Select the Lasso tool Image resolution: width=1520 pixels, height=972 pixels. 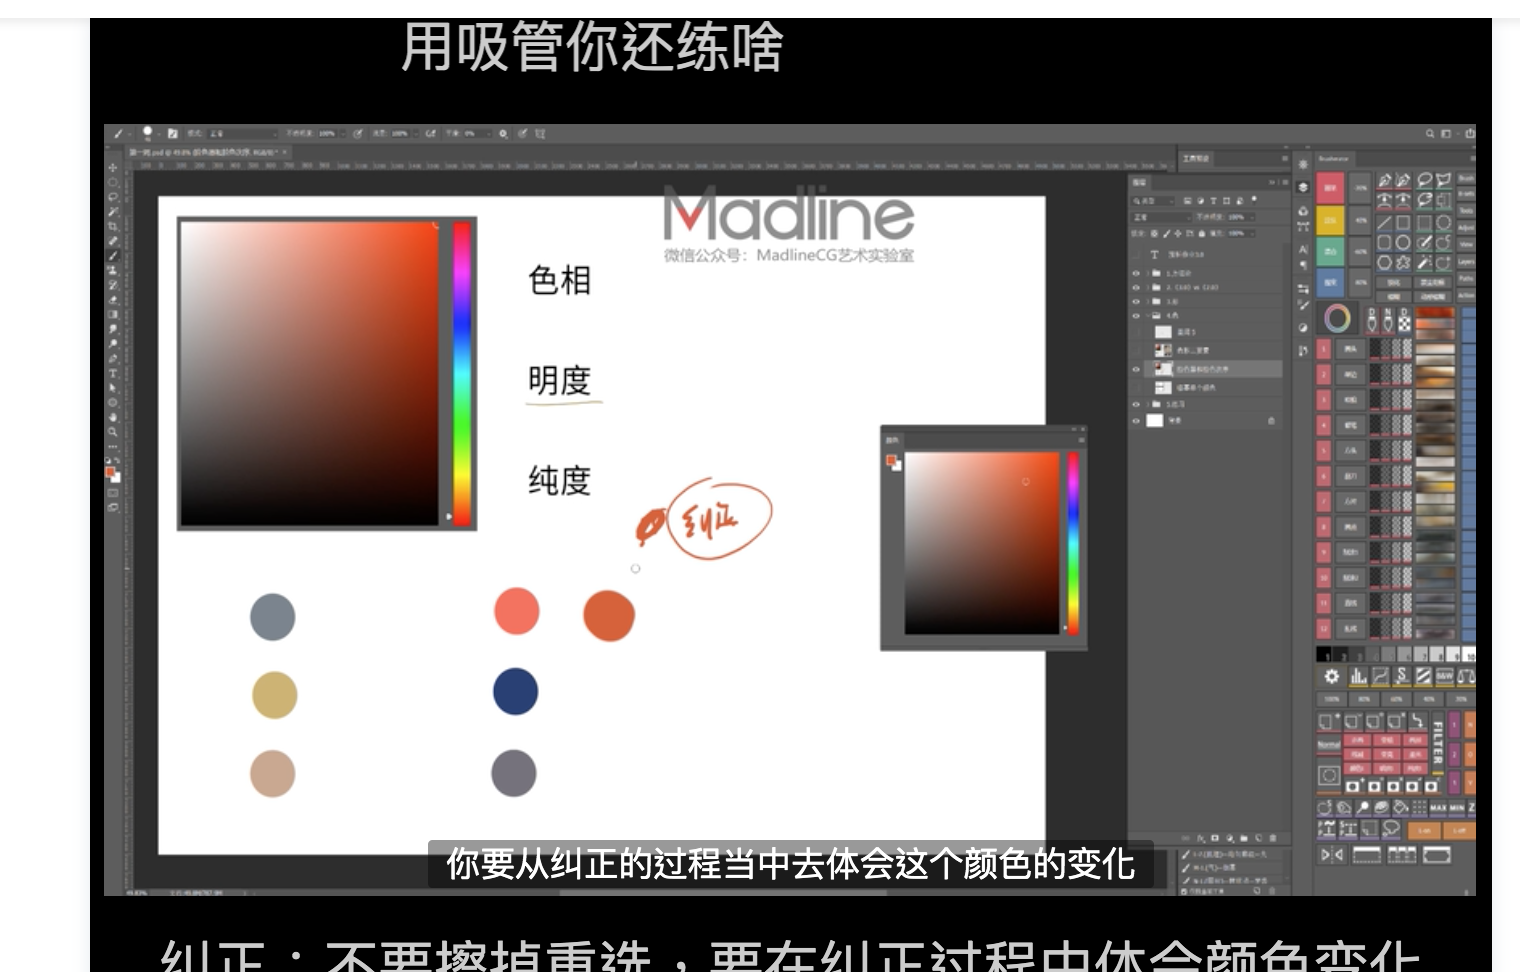click(112, 198)
